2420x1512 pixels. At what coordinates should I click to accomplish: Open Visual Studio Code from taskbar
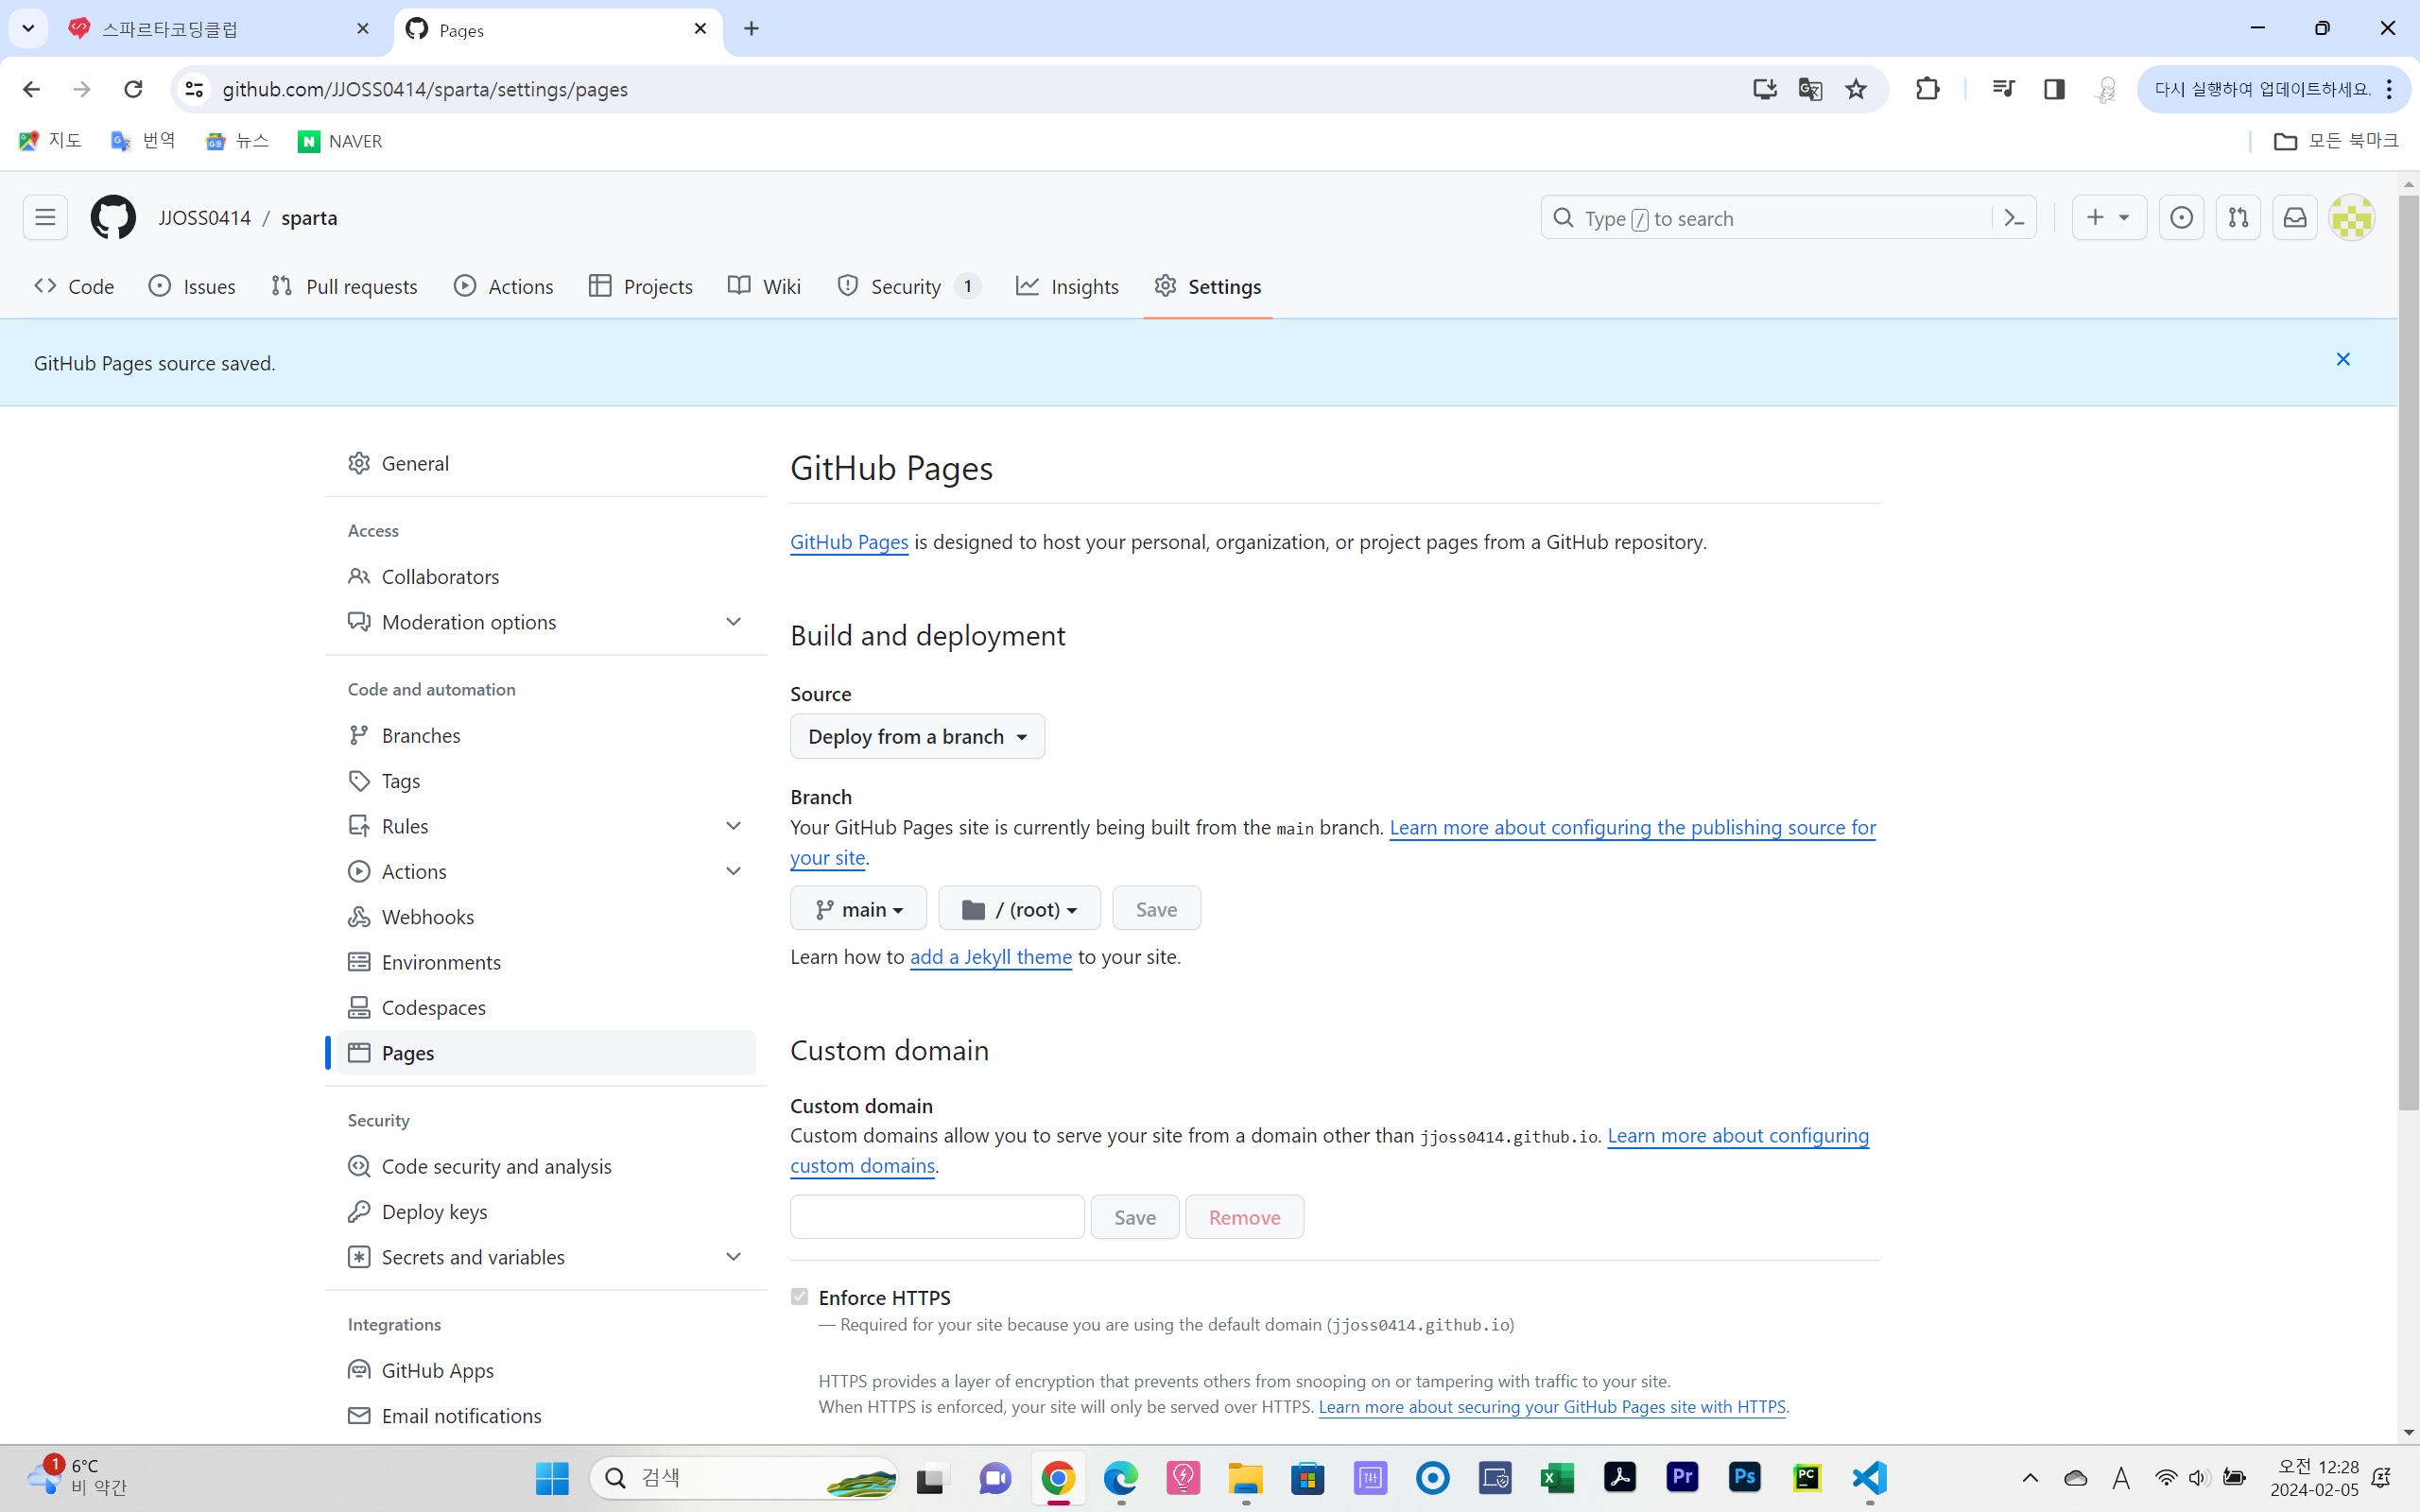point(1869,1477)
